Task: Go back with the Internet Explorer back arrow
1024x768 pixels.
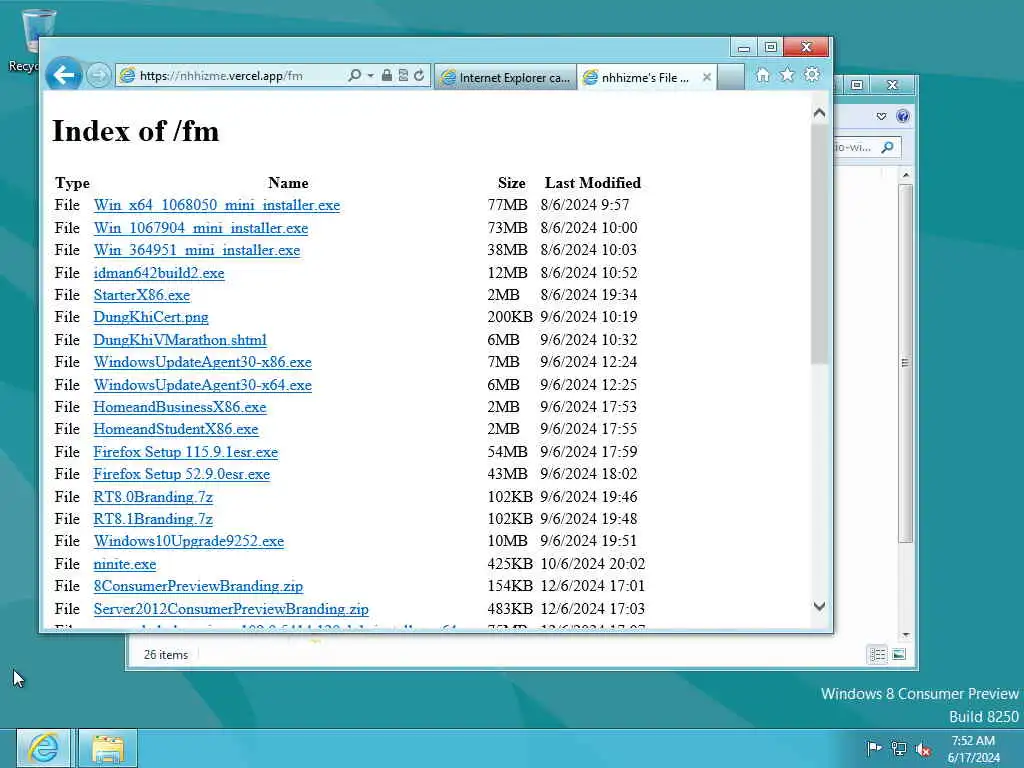Action: pyautogui.click(x=63, y=75)
